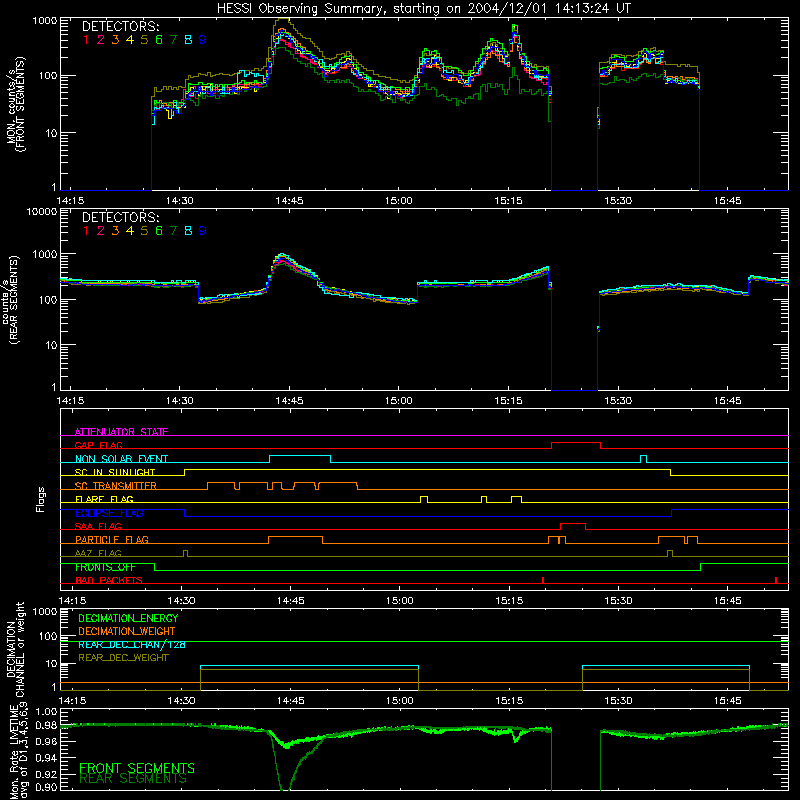
Task: Select the DECIMATION_ENERGY legend entry
Action: [x=128, y=618]
